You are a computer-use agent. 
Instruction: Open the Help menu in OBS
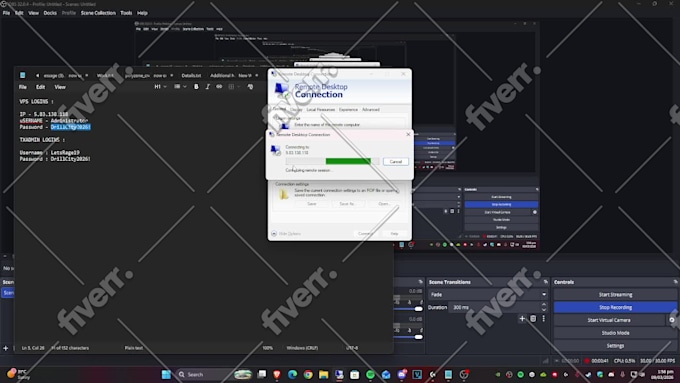[142, 13]
